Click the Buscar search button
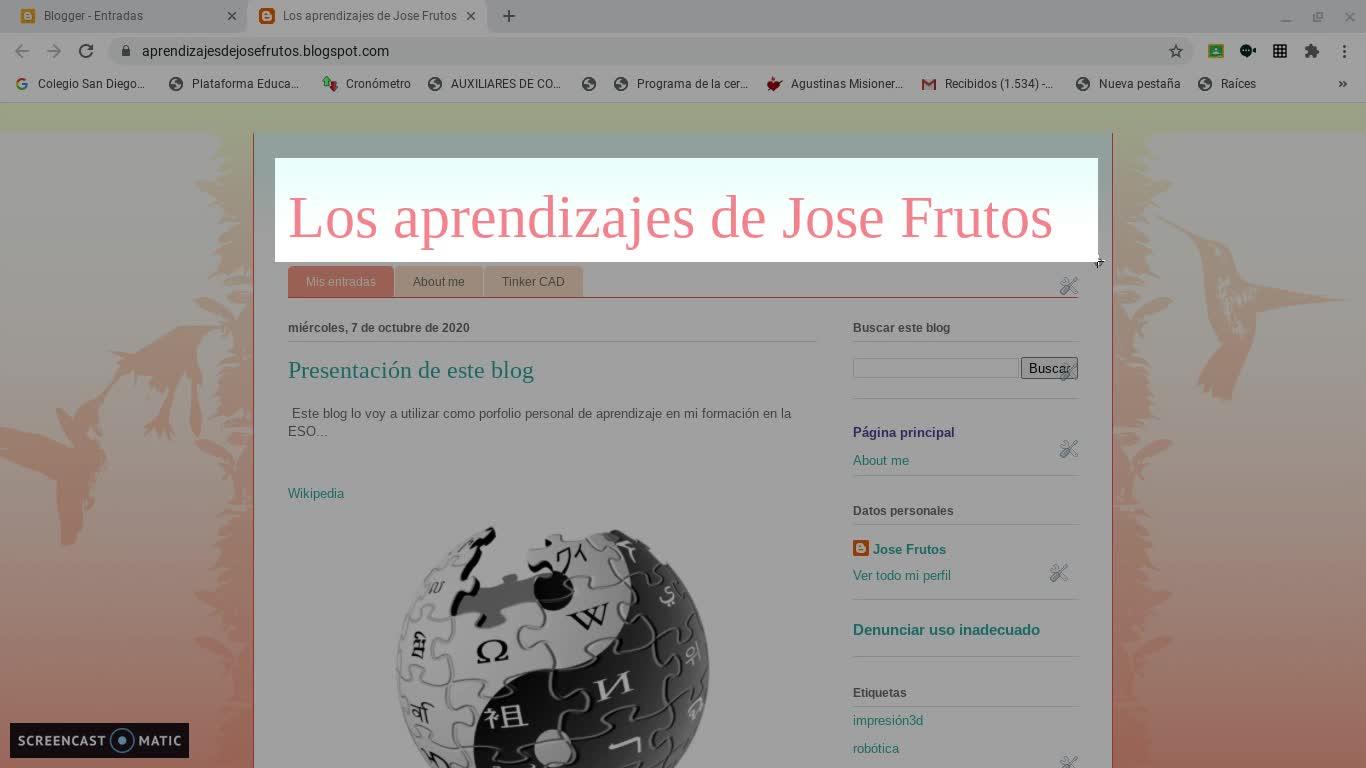 click(1048, 368)
